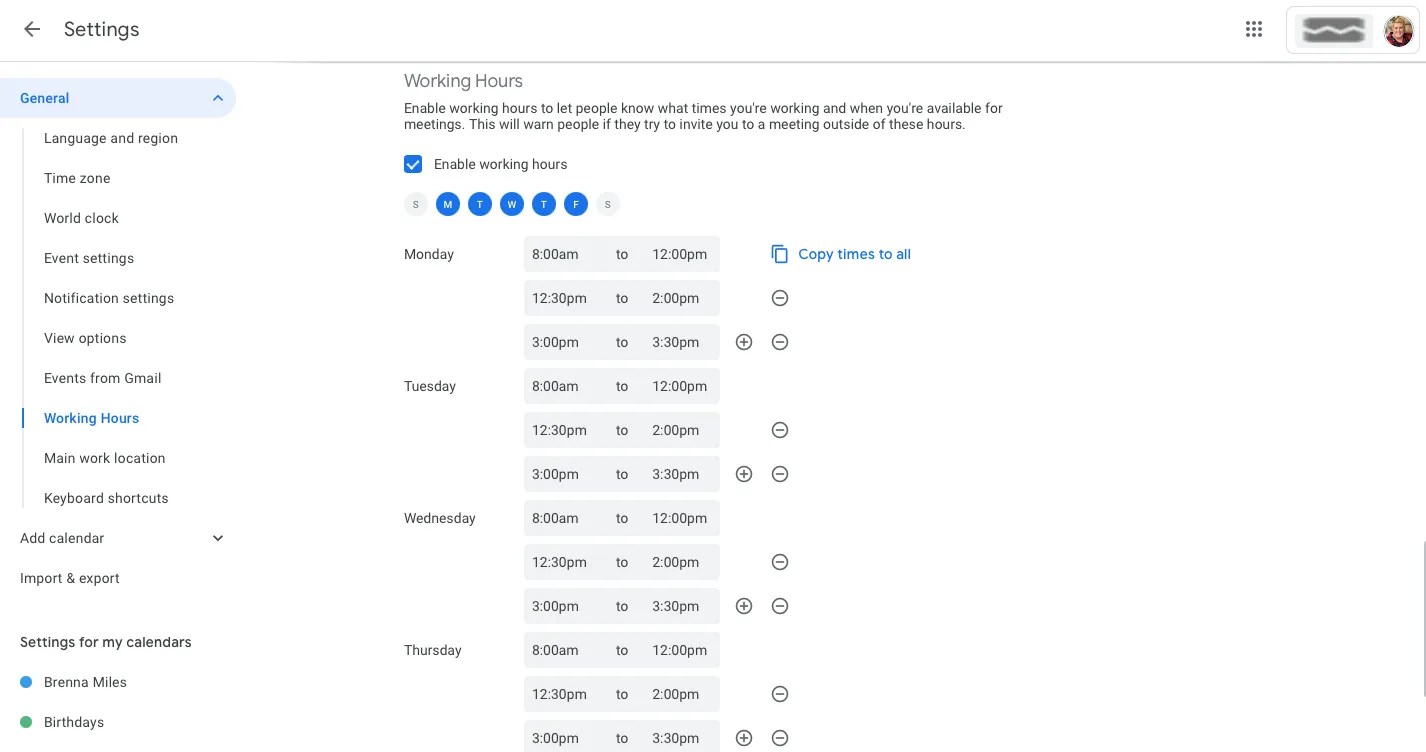Screen dimensions: 1426x752
Task: Remove Tuesday's 12:30pm to 2:00pm period
Action: click(x=780, y=430)
